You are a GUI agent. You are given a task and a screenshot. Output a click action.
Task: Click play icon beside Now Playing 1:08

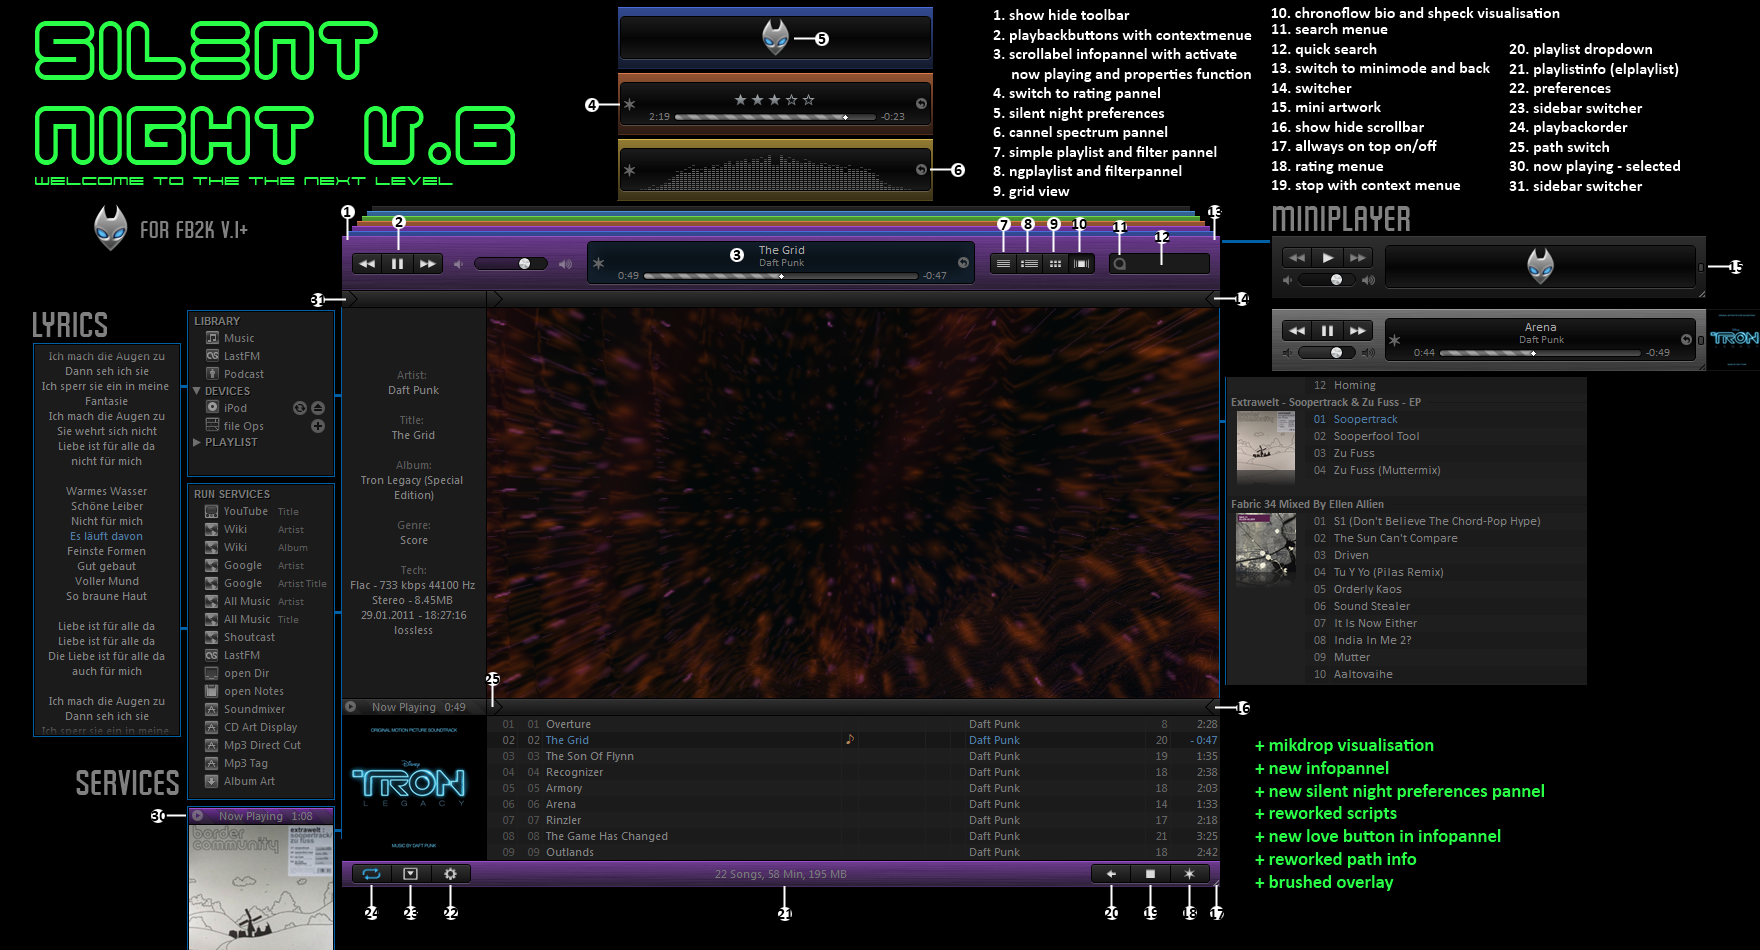(198, 816)
